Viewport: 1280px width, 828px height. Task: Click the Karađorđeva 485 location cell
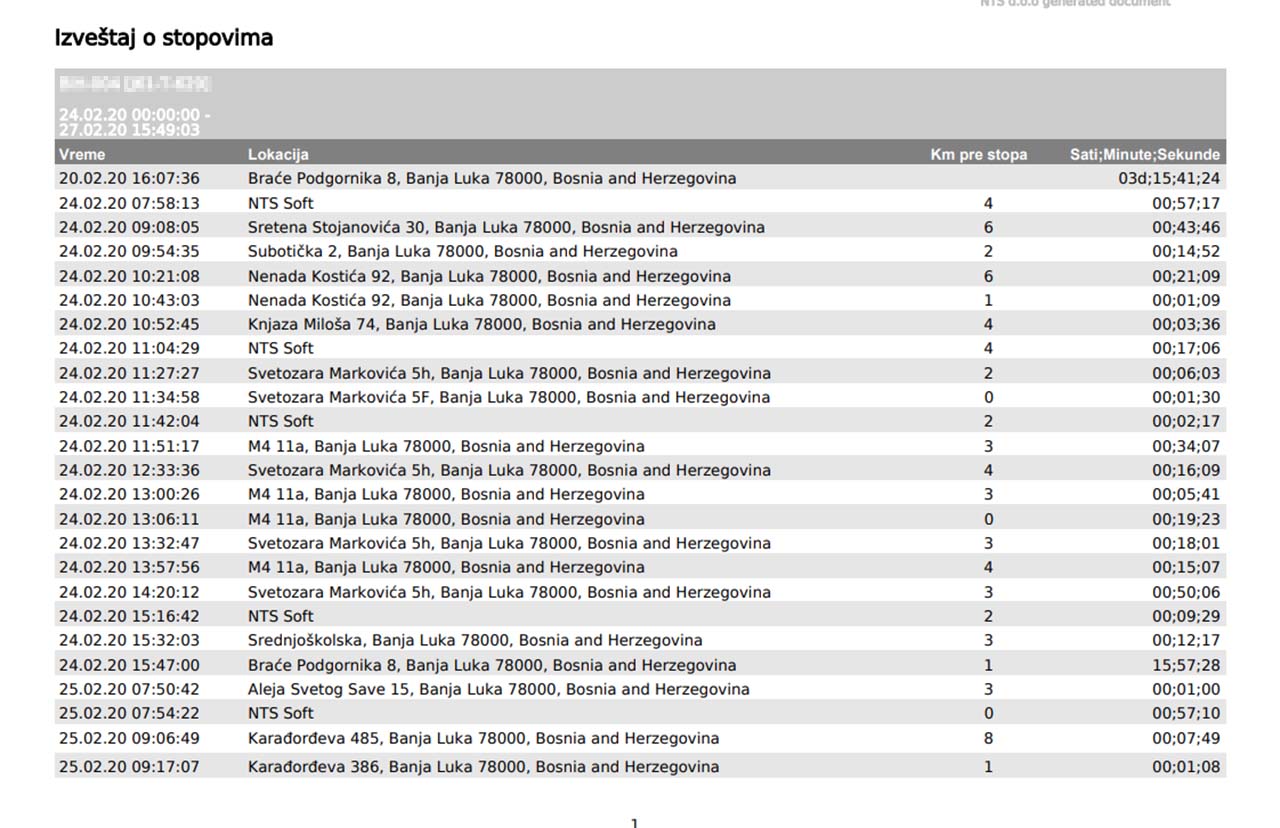pos(483,738)
